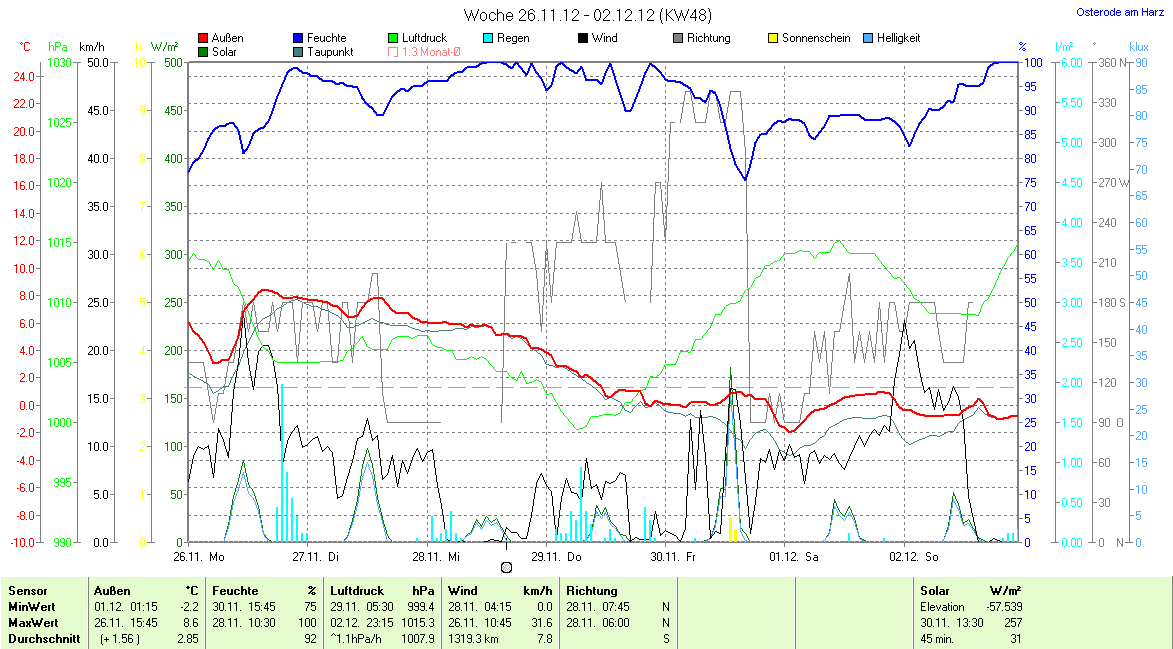The height and width of the screenshot is (649, 1173).
Task: Click the green Luftdruck legend square
Action: [x=394, y=39]
